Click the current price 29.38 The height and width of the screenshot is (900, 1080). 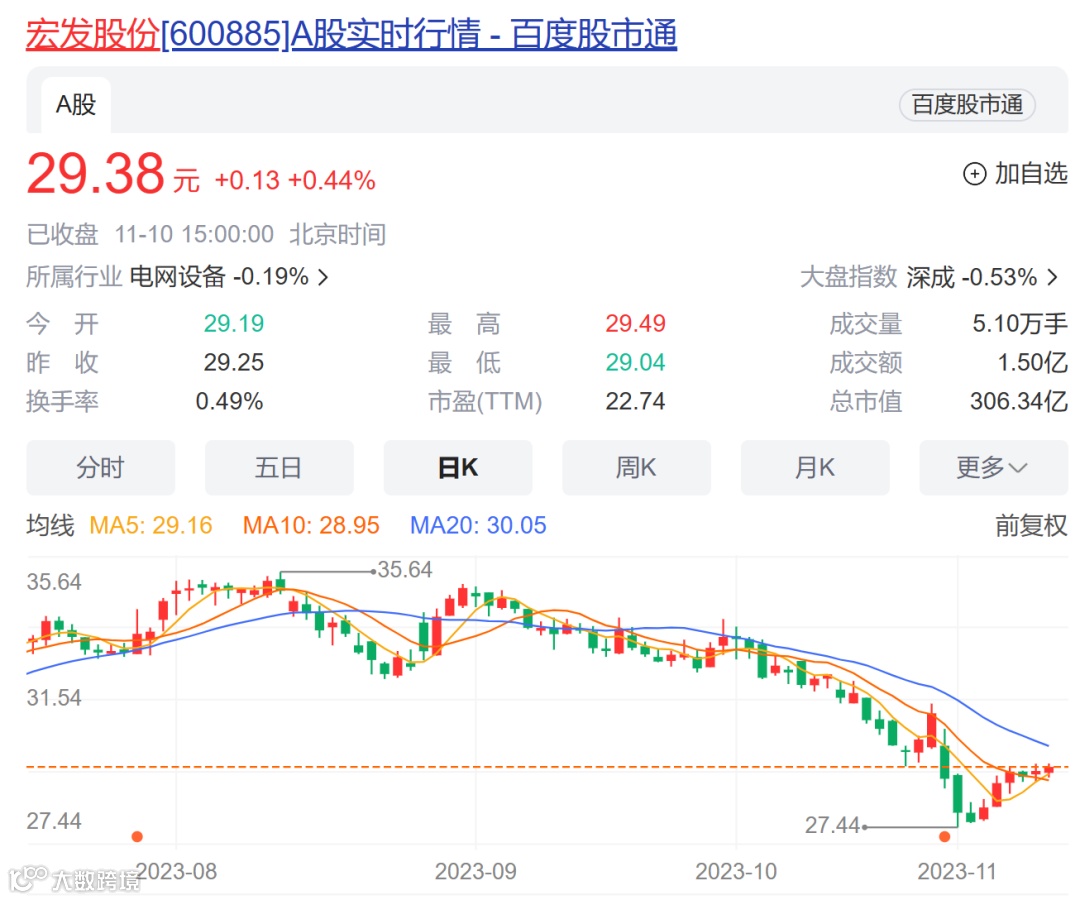[96, 174]
